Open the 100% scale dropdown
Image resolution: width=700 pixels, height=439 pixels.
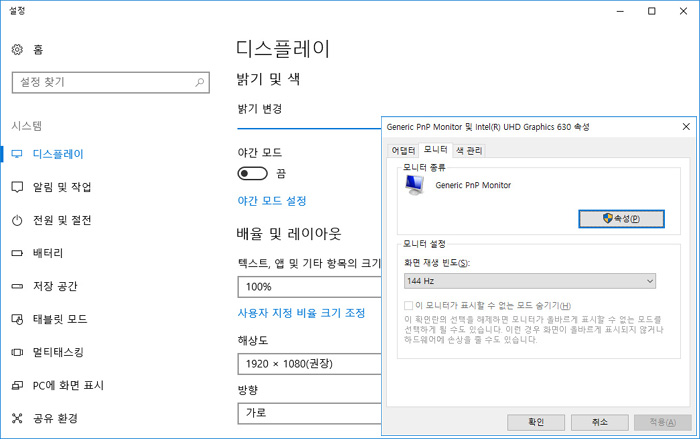308,287
